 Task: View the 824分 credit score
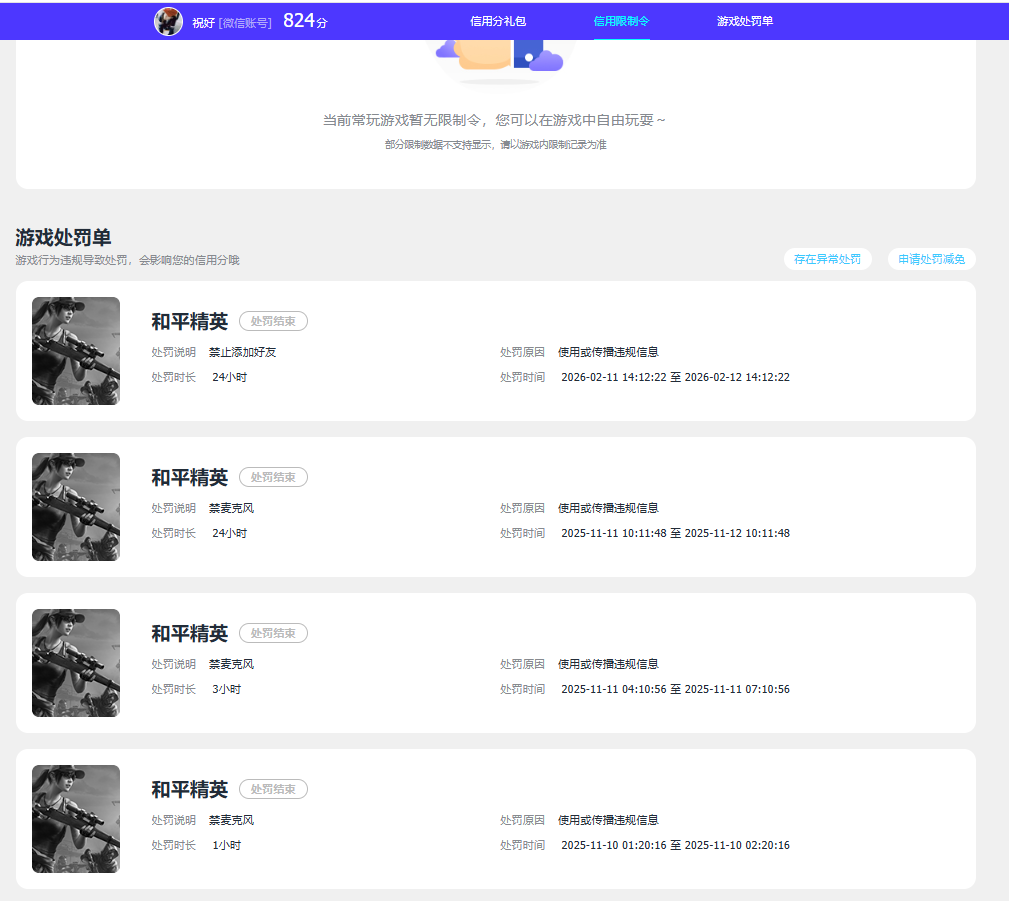[x=306, y=21]
